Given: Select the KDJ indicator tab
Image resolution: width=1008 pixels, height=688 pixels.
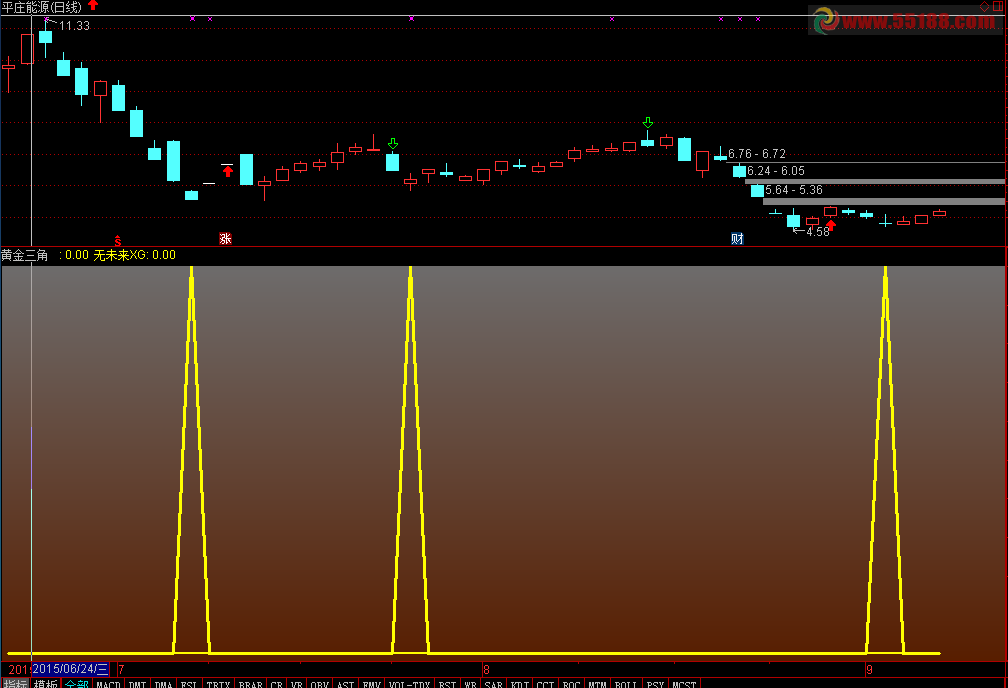Looking at the screenshot, I should tap(520, 684).
